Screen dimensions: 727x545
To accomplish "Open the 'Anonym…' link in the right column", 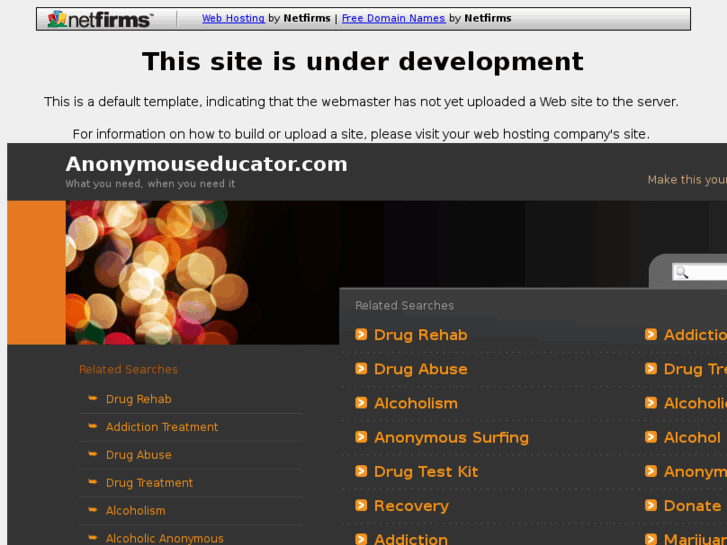I will (695, 472).
